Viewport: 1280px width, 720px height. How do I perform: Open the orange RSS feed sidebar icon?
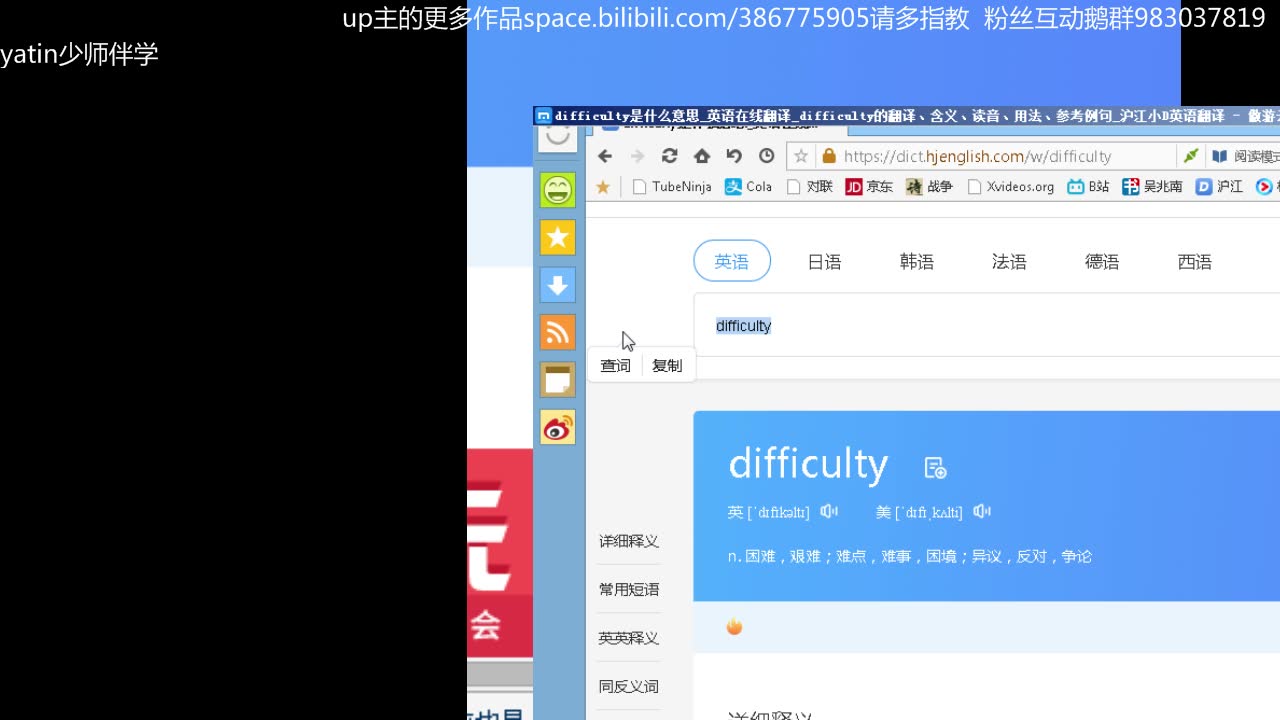pyautogui.click(x=558, y=332)
